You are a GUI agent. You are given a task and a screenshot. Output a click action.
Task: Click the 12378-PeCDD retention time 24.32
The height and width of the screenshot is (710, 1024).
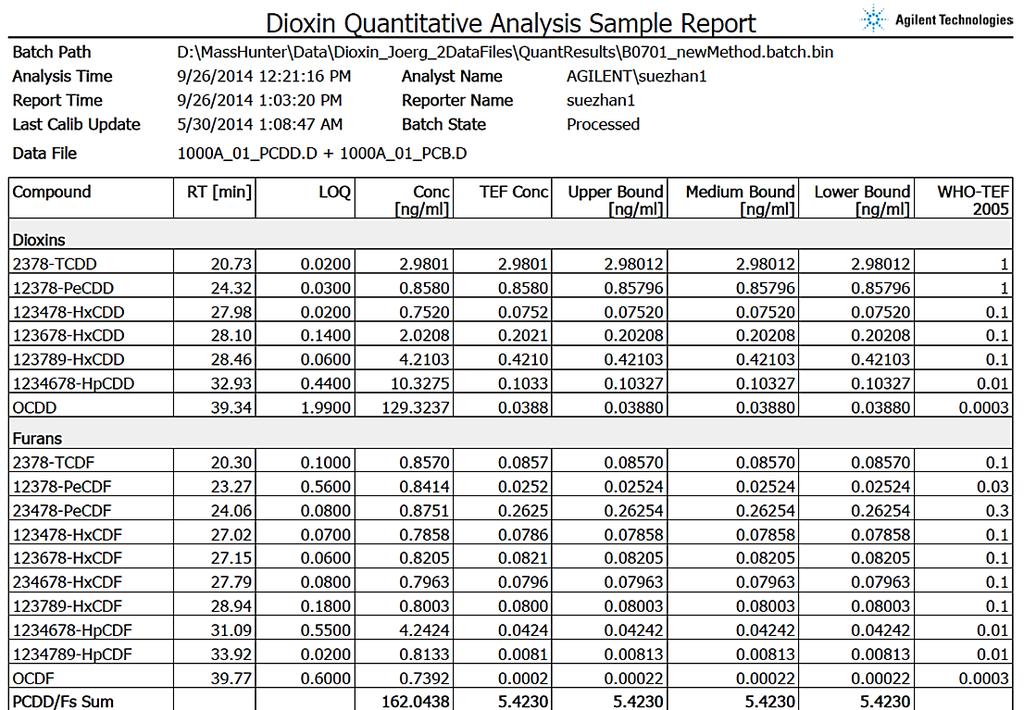click(231, 288)
